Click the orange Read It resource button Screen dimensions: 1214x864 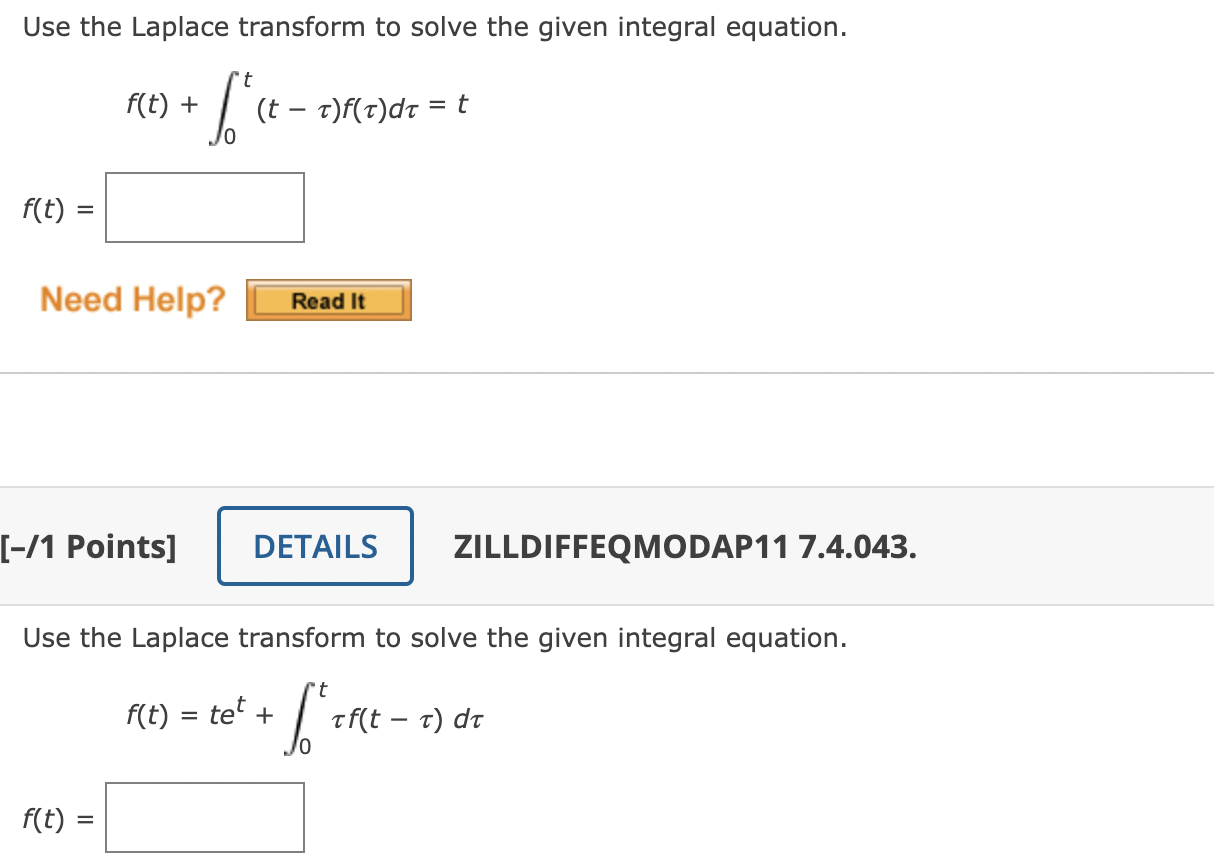pos(328,299)
